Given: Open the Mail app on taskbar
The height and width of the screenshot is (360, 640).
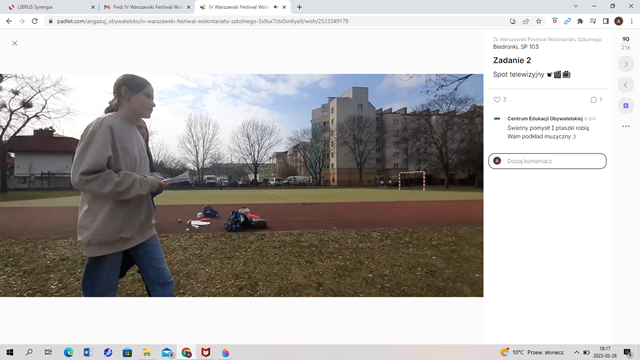Looking at the screenshot, I should (x=167, y=352).
